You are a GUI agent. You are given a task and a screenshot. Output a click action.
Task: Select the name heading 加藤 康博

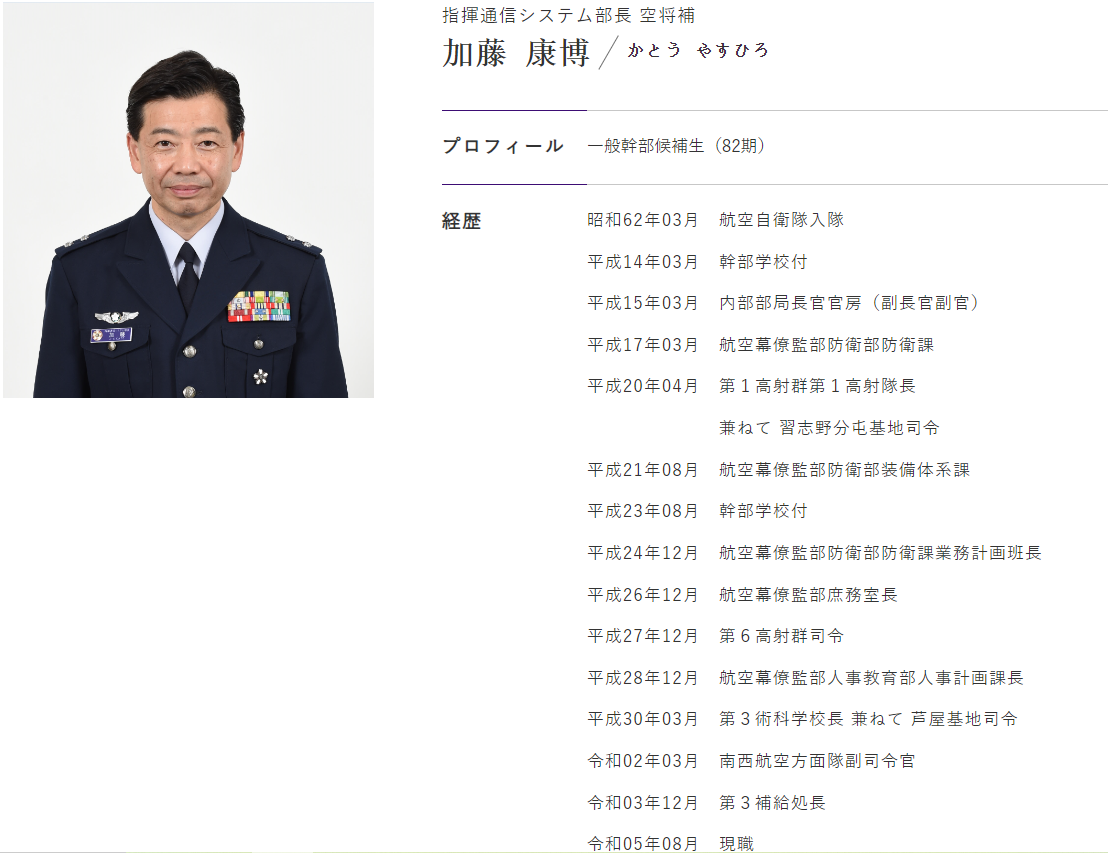(x=516, y=53)
